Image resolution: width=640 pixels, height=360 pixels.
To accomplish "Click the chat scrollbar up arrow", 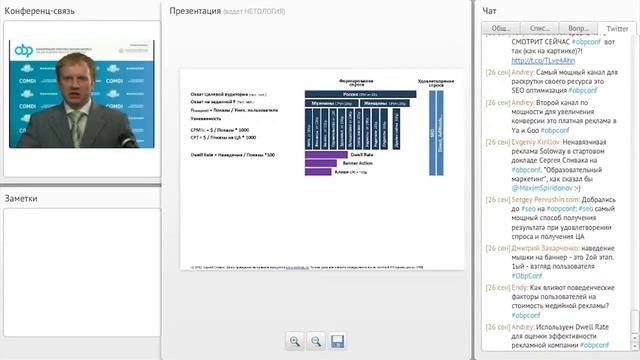I will pos(634,338).
